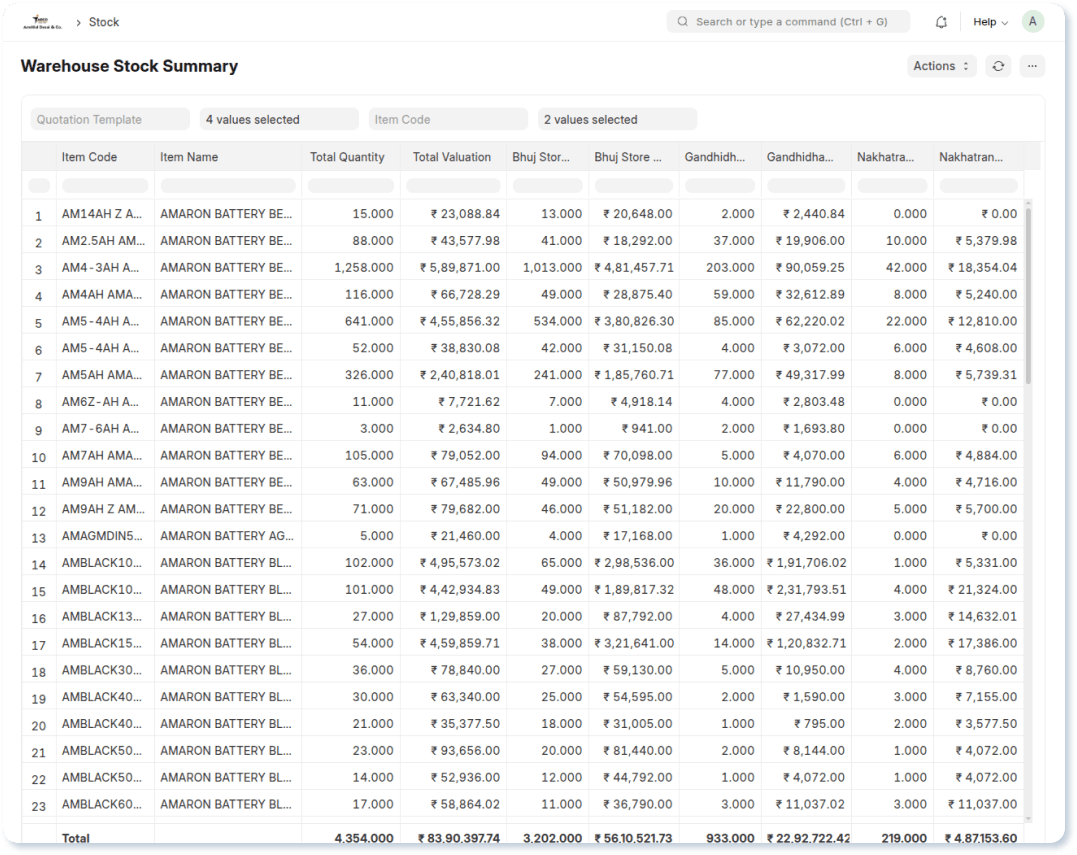The height and width of the screenshot is (855, 1077).
Task: Refresh the report with the reload icon
Action: tap(997, 66)
